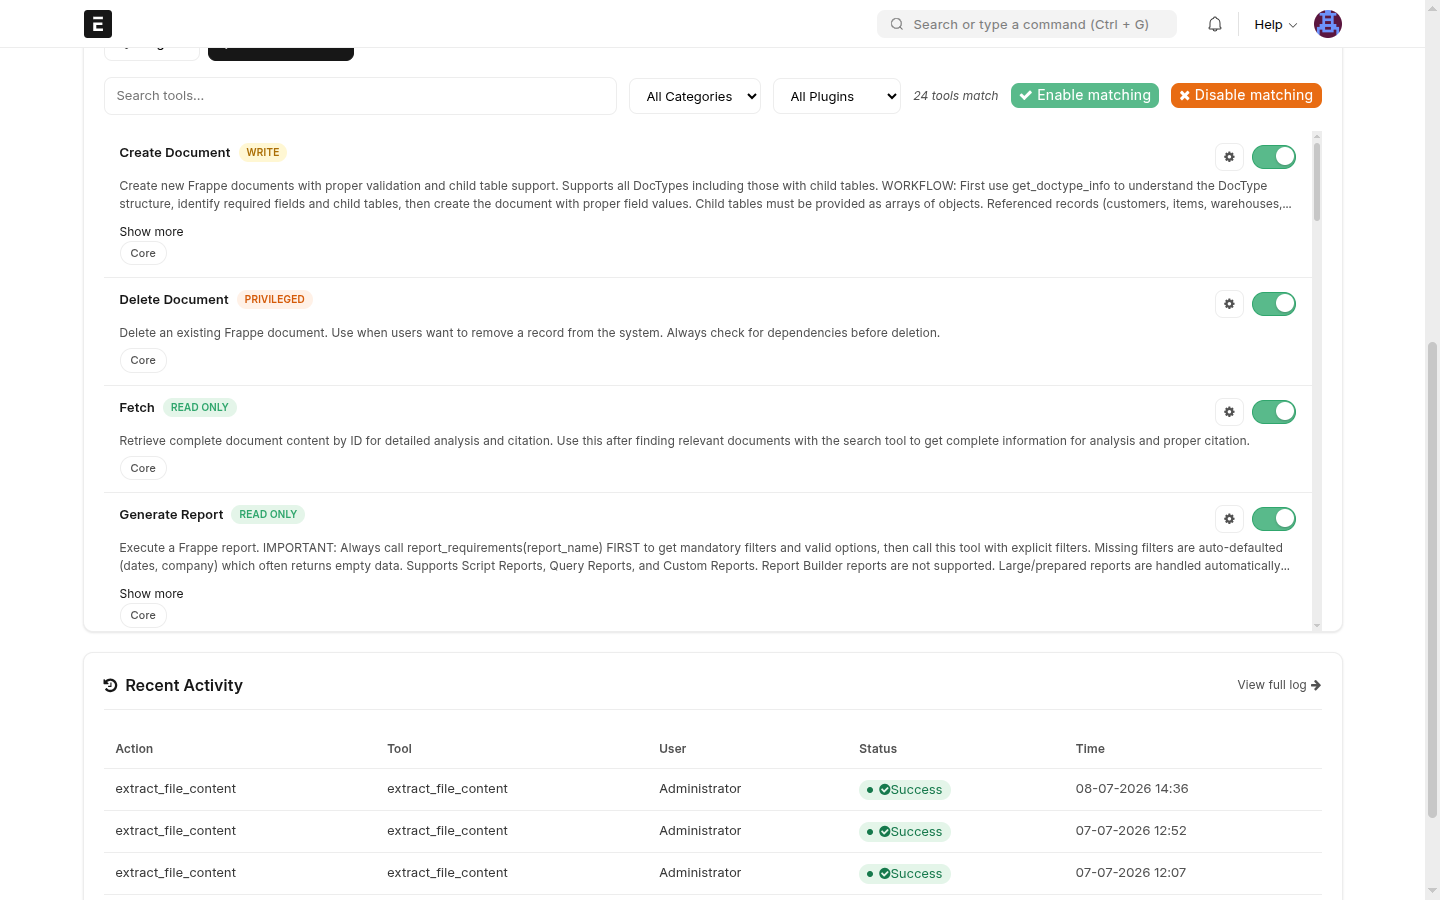Focus the Search tools input field

pyautogui.click(x=360, y=96)
